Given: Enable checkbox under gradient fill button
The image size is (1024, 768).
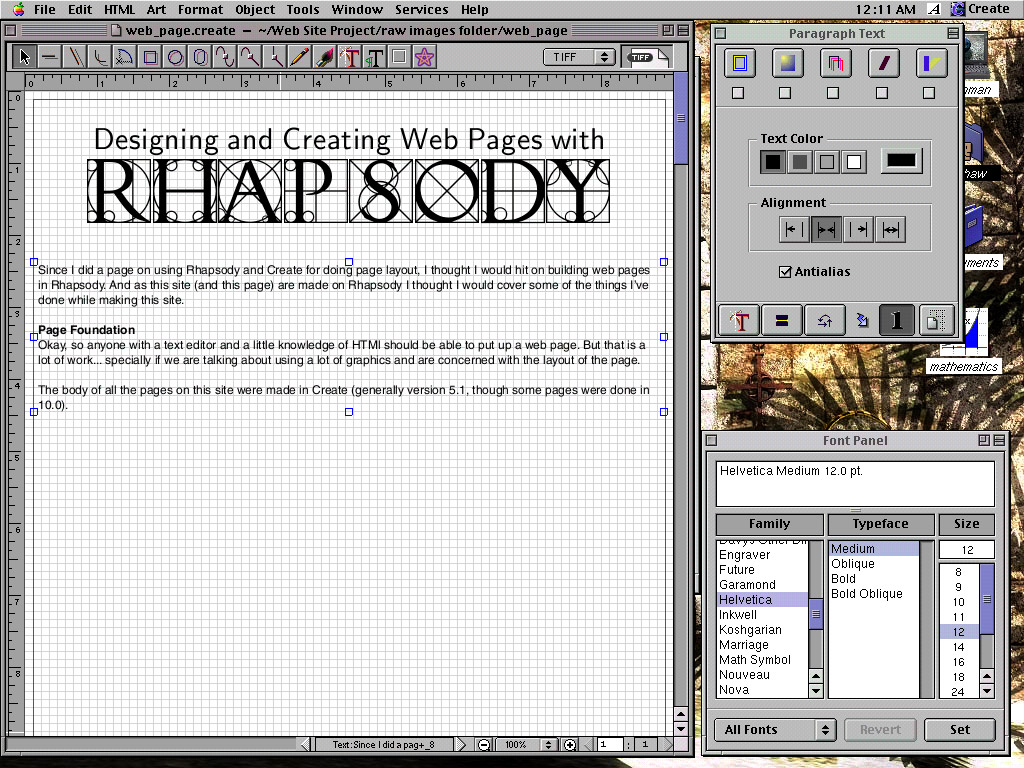Looking at the screenshot, I should coord(785,93).
